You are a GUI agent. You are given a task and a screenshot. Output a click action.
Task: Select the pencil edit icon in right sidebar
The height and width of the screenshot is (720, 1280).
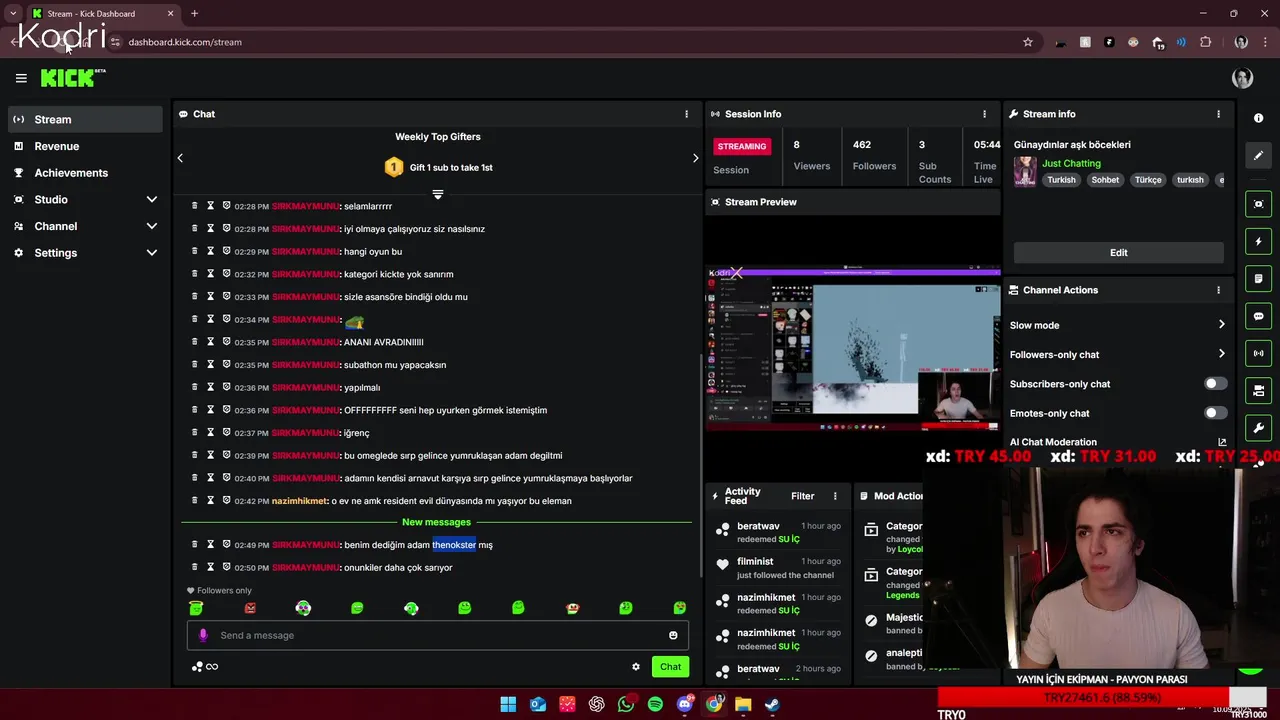click(1258, 156)
